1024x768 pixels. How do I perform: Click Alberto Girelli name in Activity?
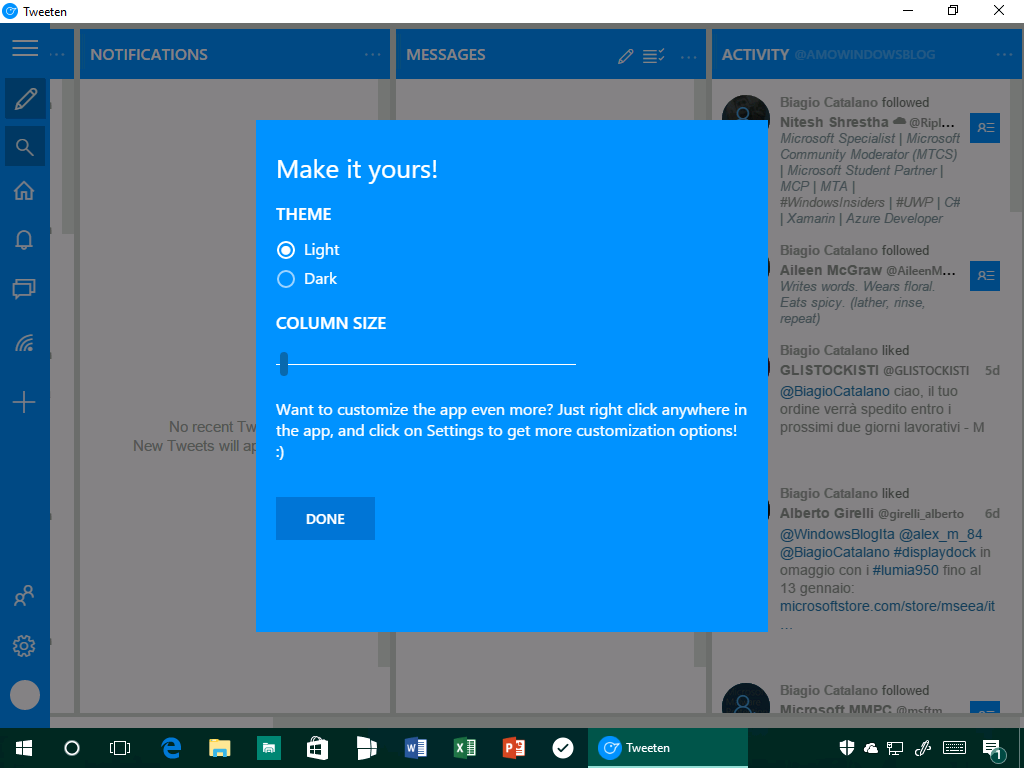coord(826,513)
